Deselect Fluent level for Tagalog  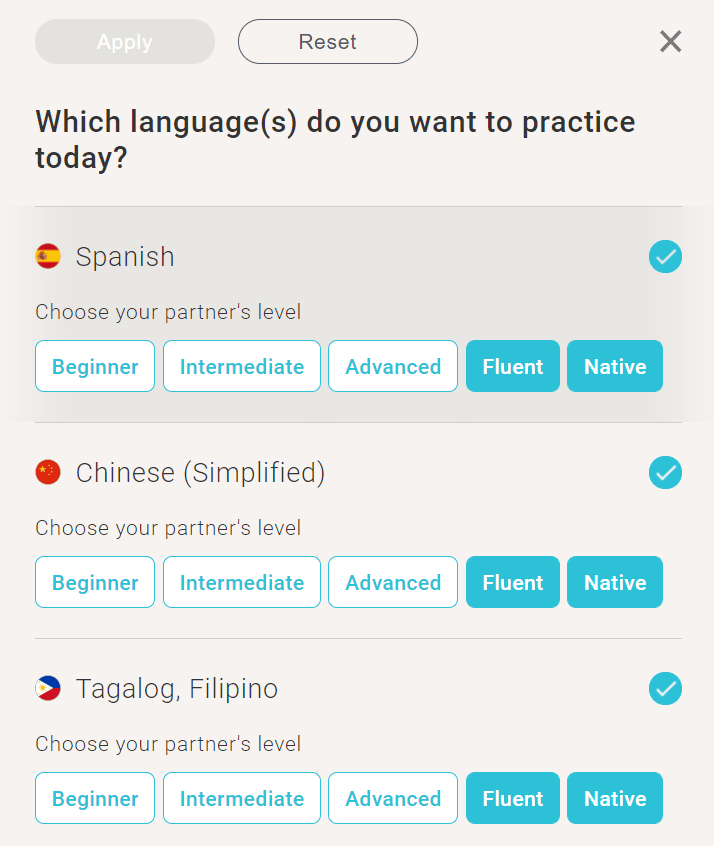pos(513,798)
